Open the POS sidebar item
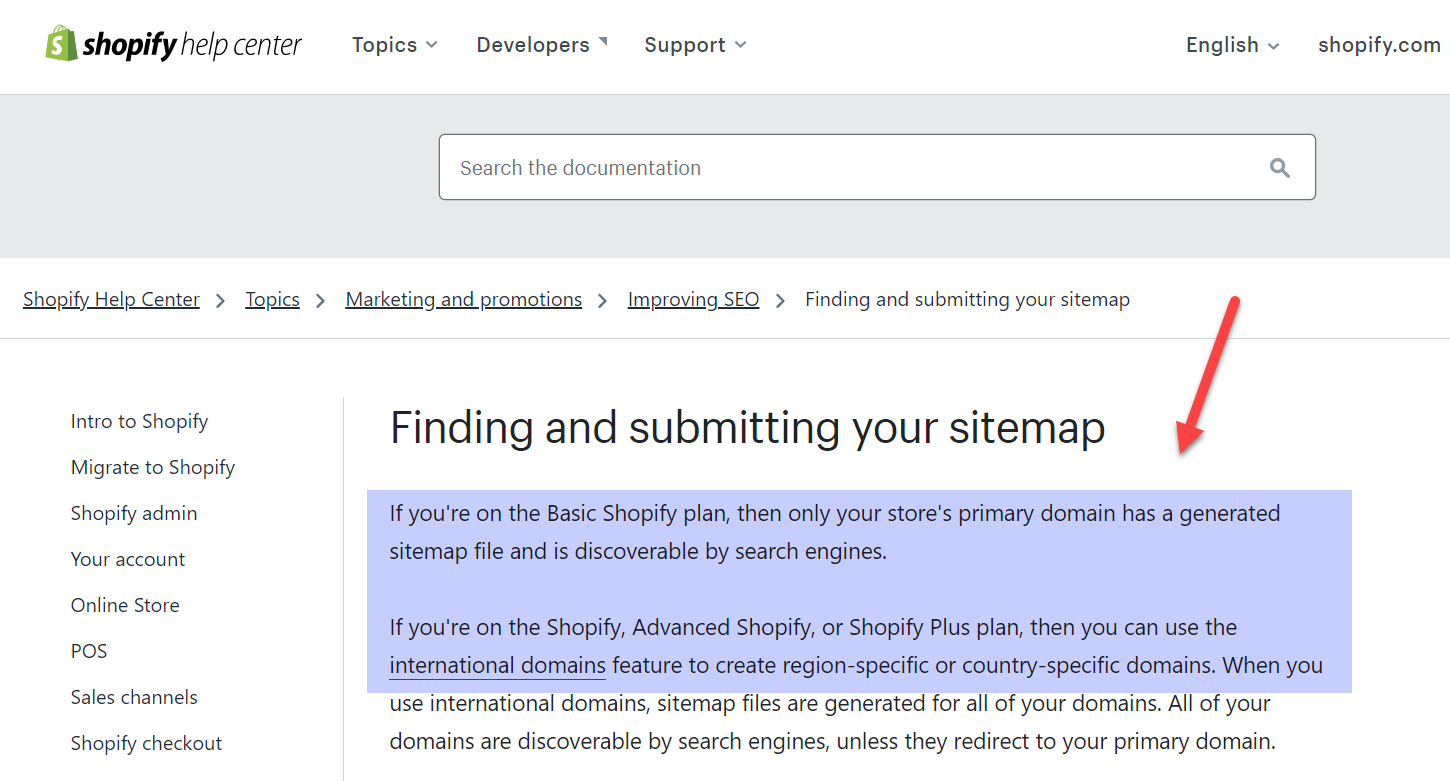 click(89, 652)
